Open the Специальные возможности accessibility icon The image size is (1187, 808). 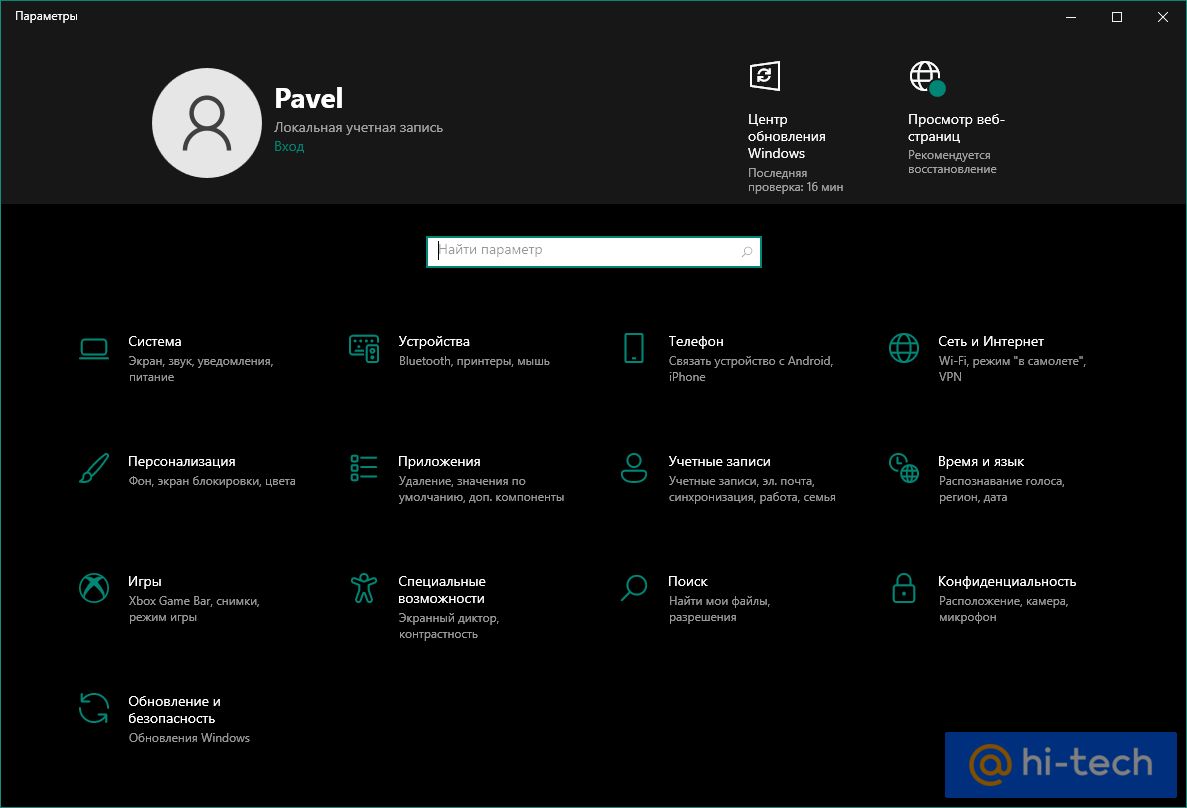pyautogui.click(x=364, y=588)
